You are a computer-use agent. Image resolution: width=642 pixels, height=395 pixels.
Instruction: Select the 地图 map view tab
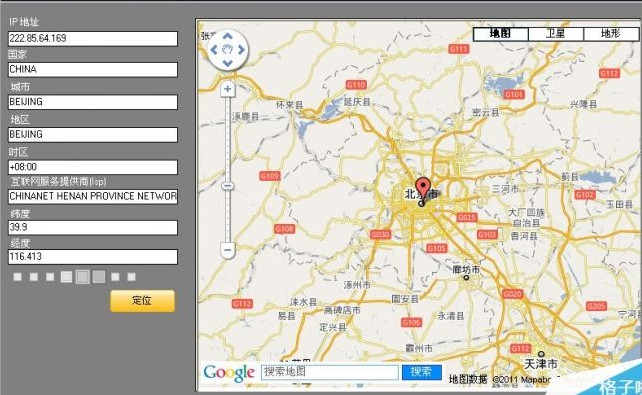(500, 34)
